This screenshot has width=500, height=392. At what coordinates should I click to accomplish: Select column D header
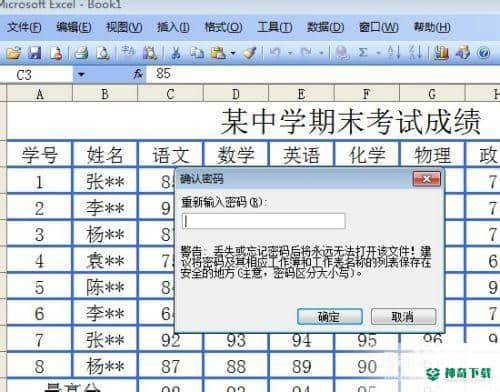(236, 94)
